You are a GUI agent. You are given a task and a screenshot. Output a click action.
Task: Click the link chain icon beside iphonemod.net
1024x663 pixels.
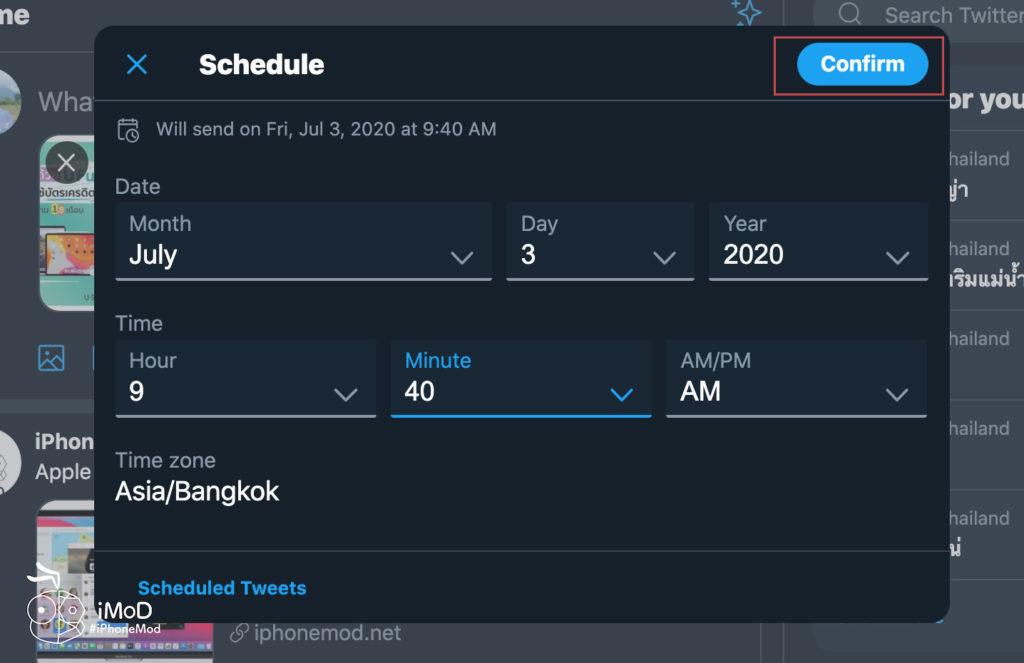[239, 633]
